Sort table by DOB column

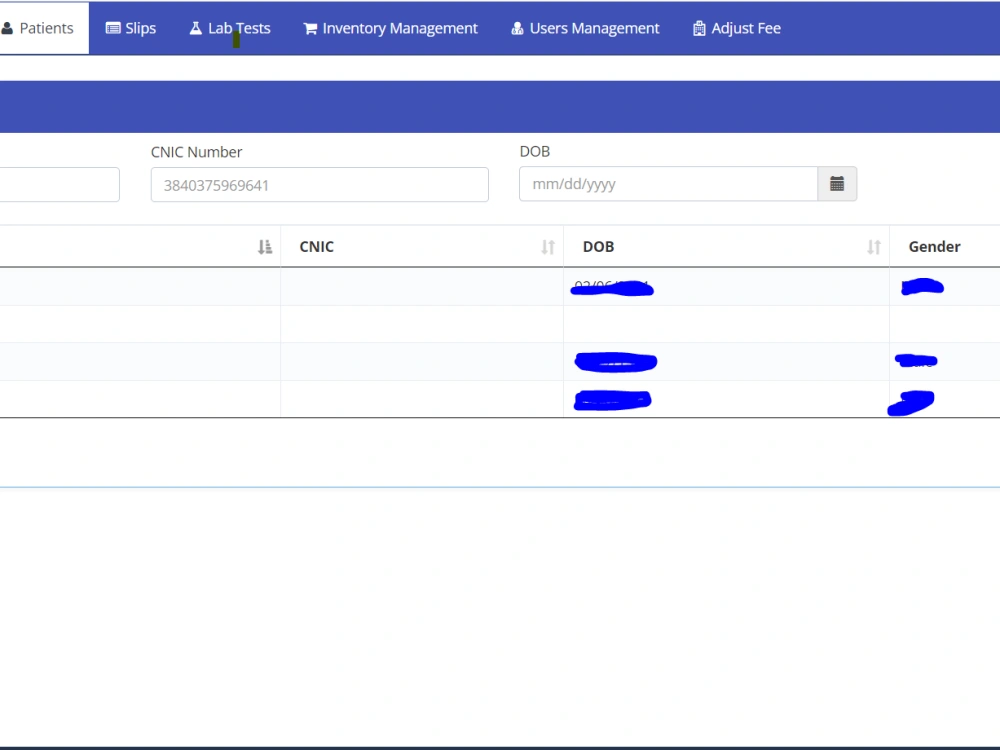coord(726,247)
